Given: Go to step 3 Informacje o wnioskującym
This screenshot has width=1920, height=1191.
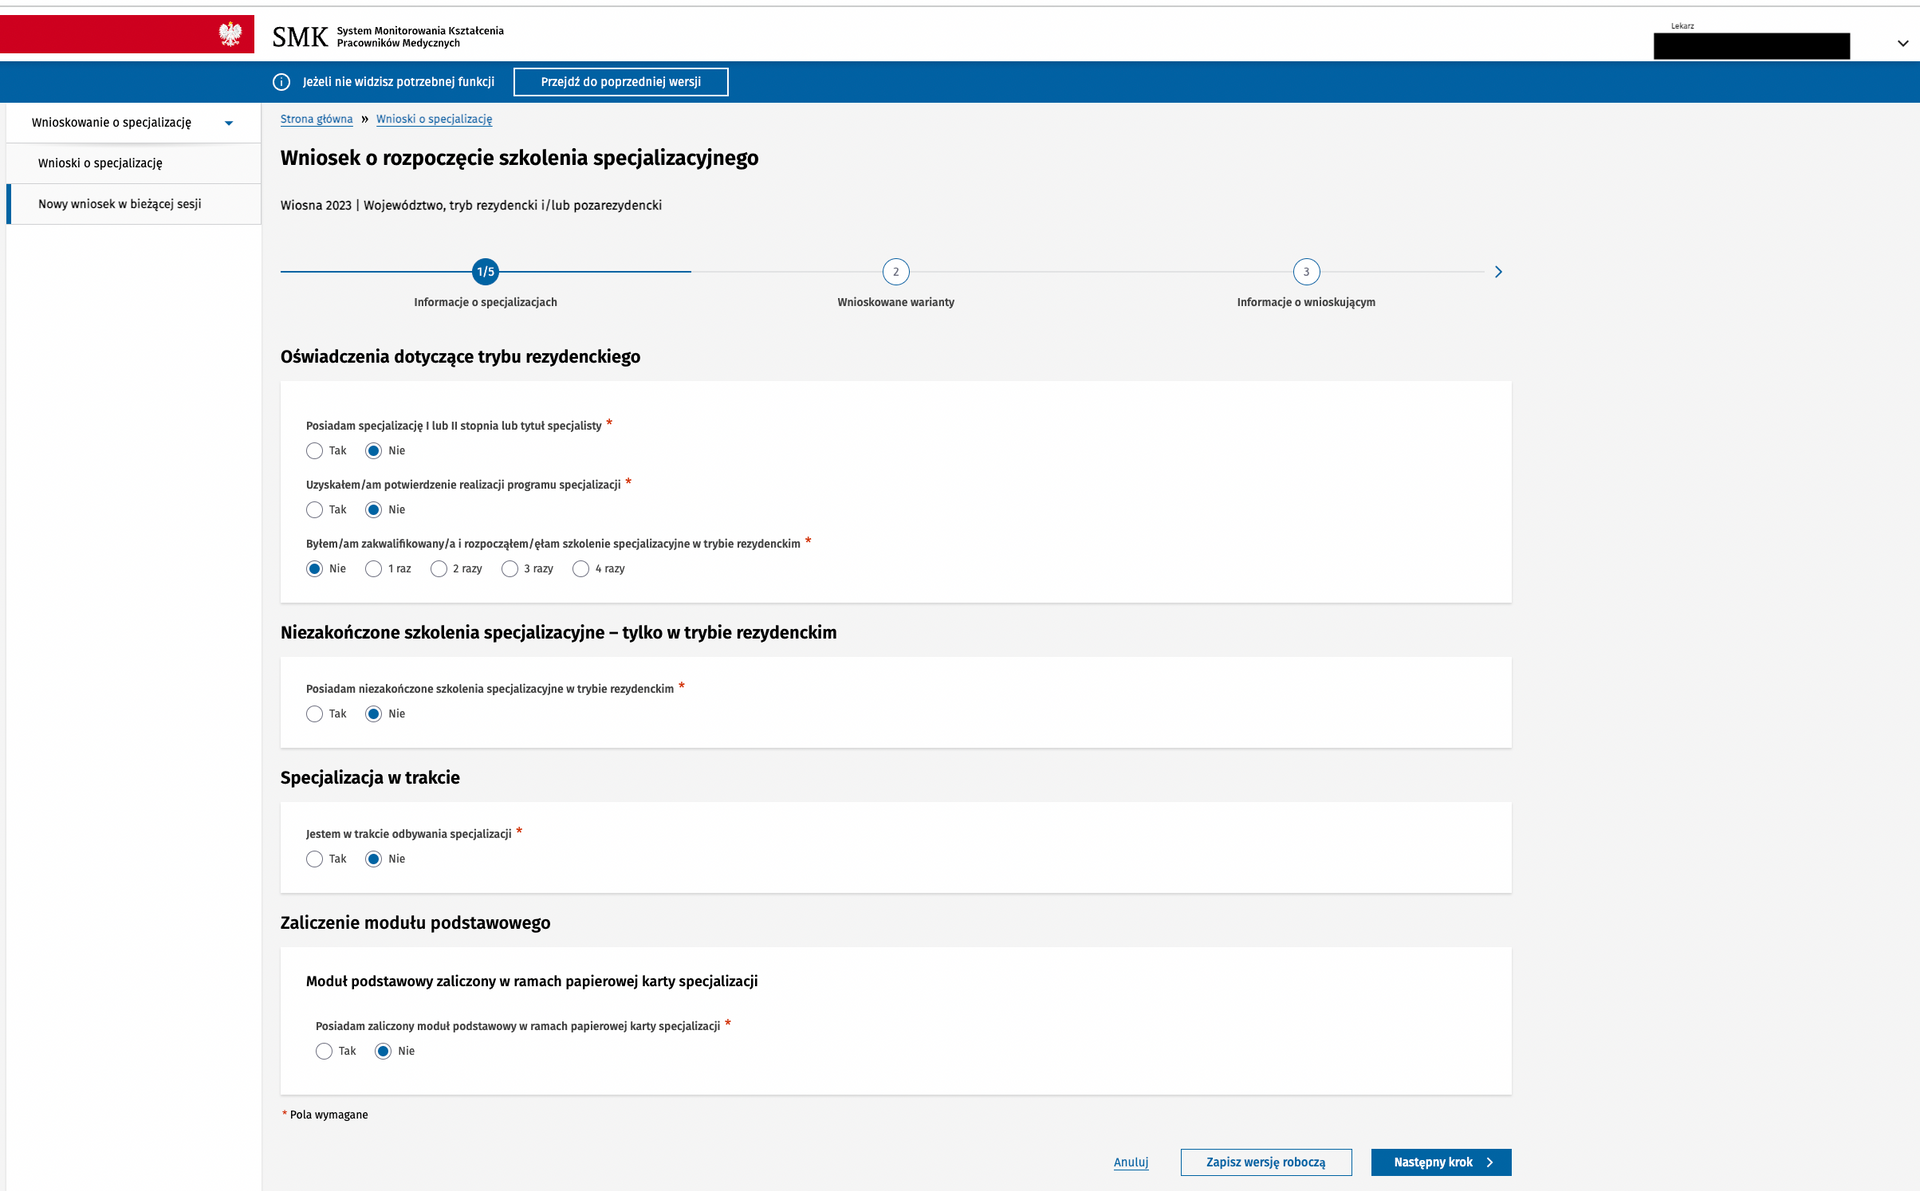Looking at the screenshot, I should [1306, 272].
